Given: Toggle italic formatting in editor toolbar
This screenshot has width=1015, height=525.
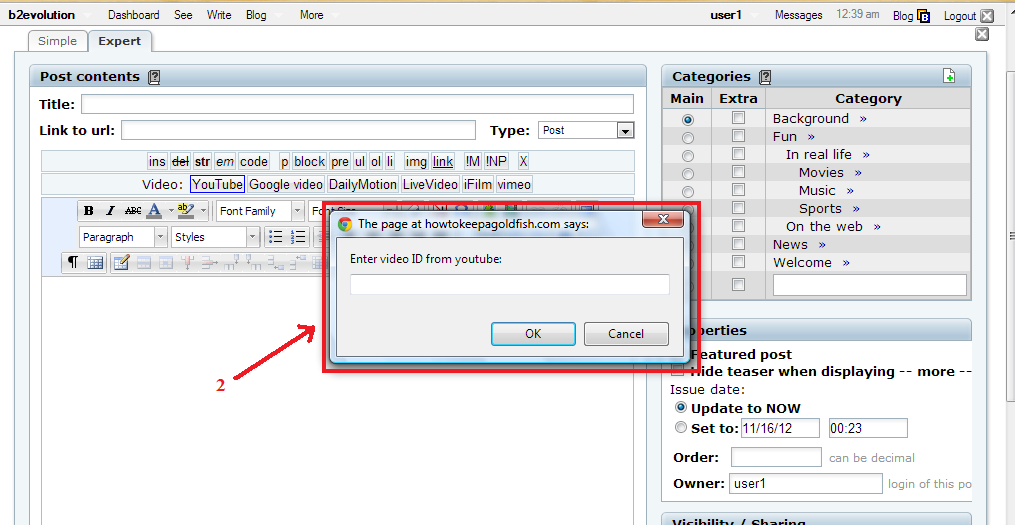Looking at the screenshot, I should (110, 210).
